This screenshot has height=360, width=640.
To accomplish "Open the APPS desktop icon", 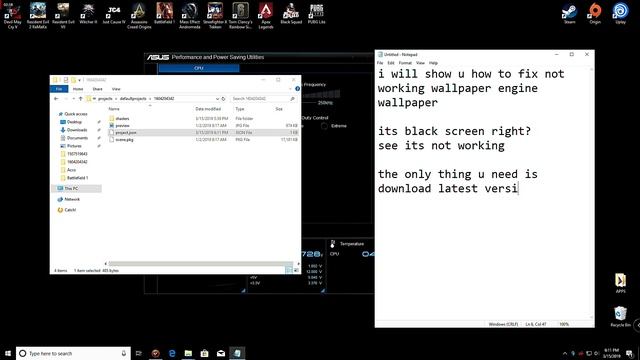I will coord(620,283).
